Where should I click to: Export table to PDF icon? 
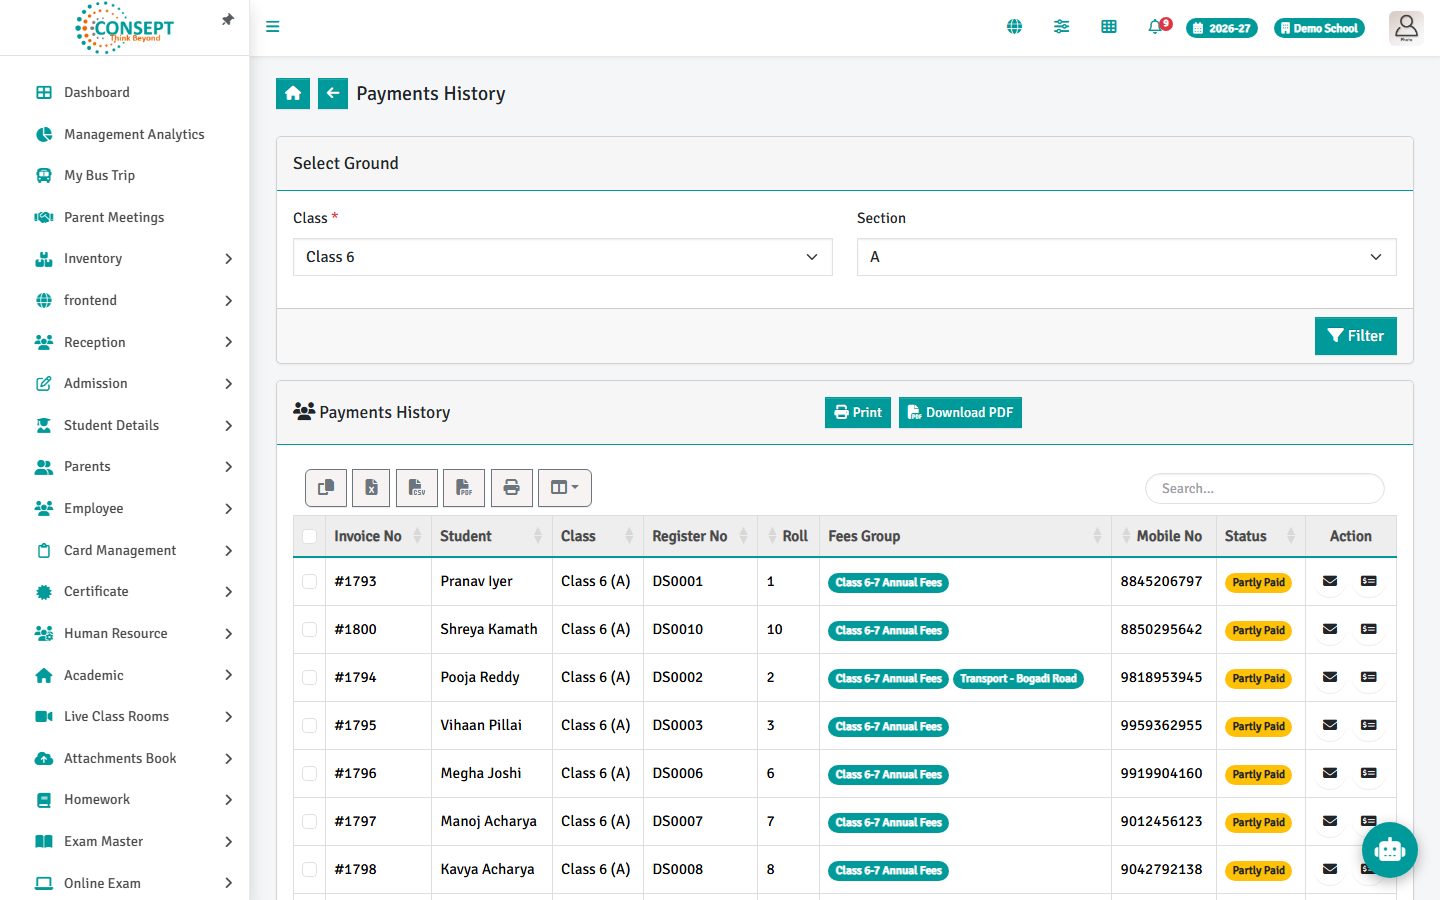click(464, 488)
